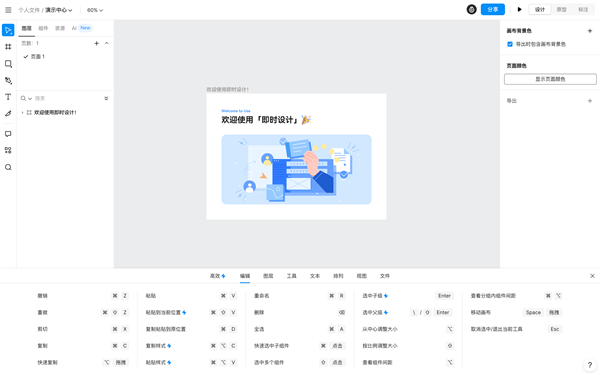600x375 pixels.
Task: Open the plugins/components grid tool
Action: click(8, 150)
